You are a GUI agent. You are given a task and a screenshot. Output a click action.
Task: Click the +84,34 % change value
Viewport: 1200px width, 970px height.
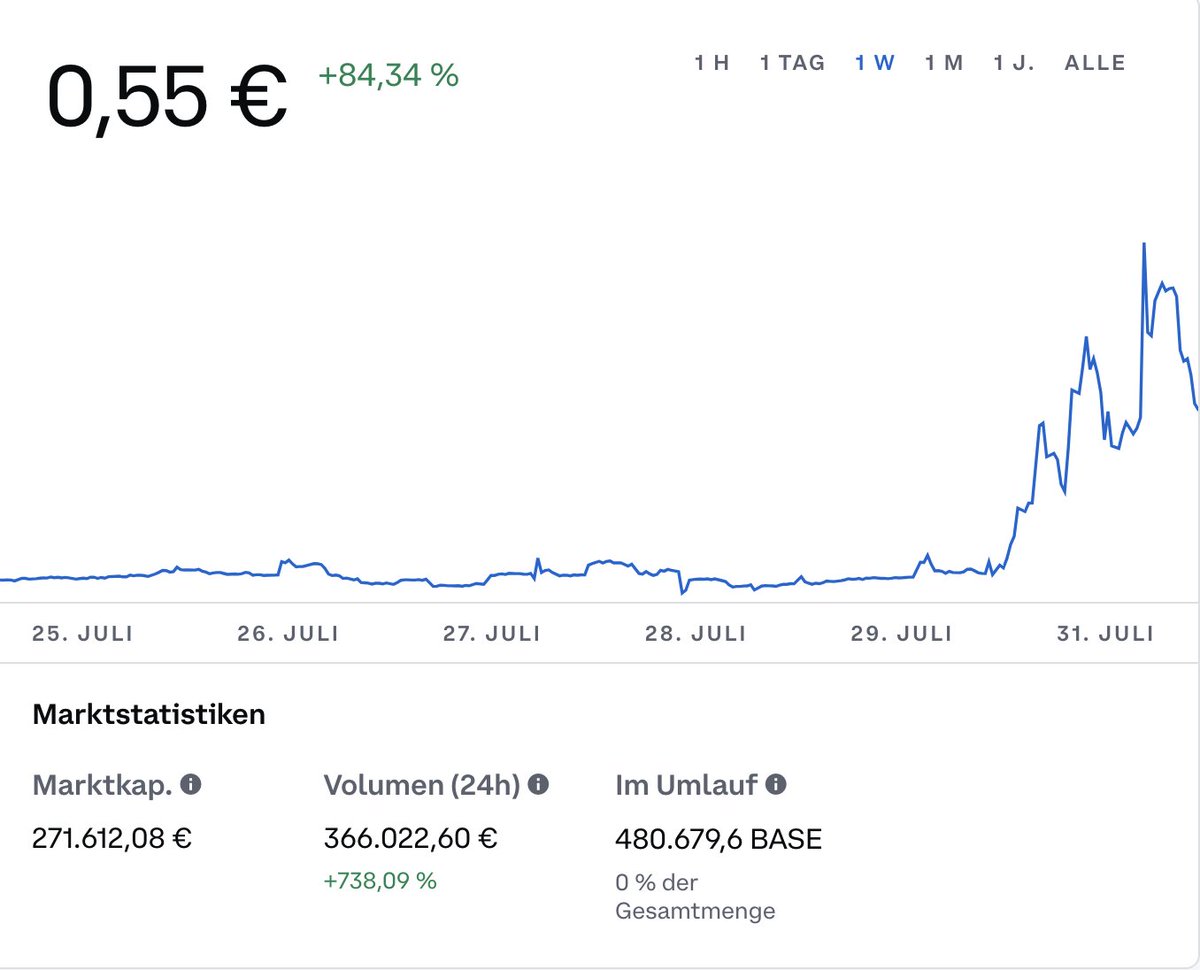pos(389,75)
